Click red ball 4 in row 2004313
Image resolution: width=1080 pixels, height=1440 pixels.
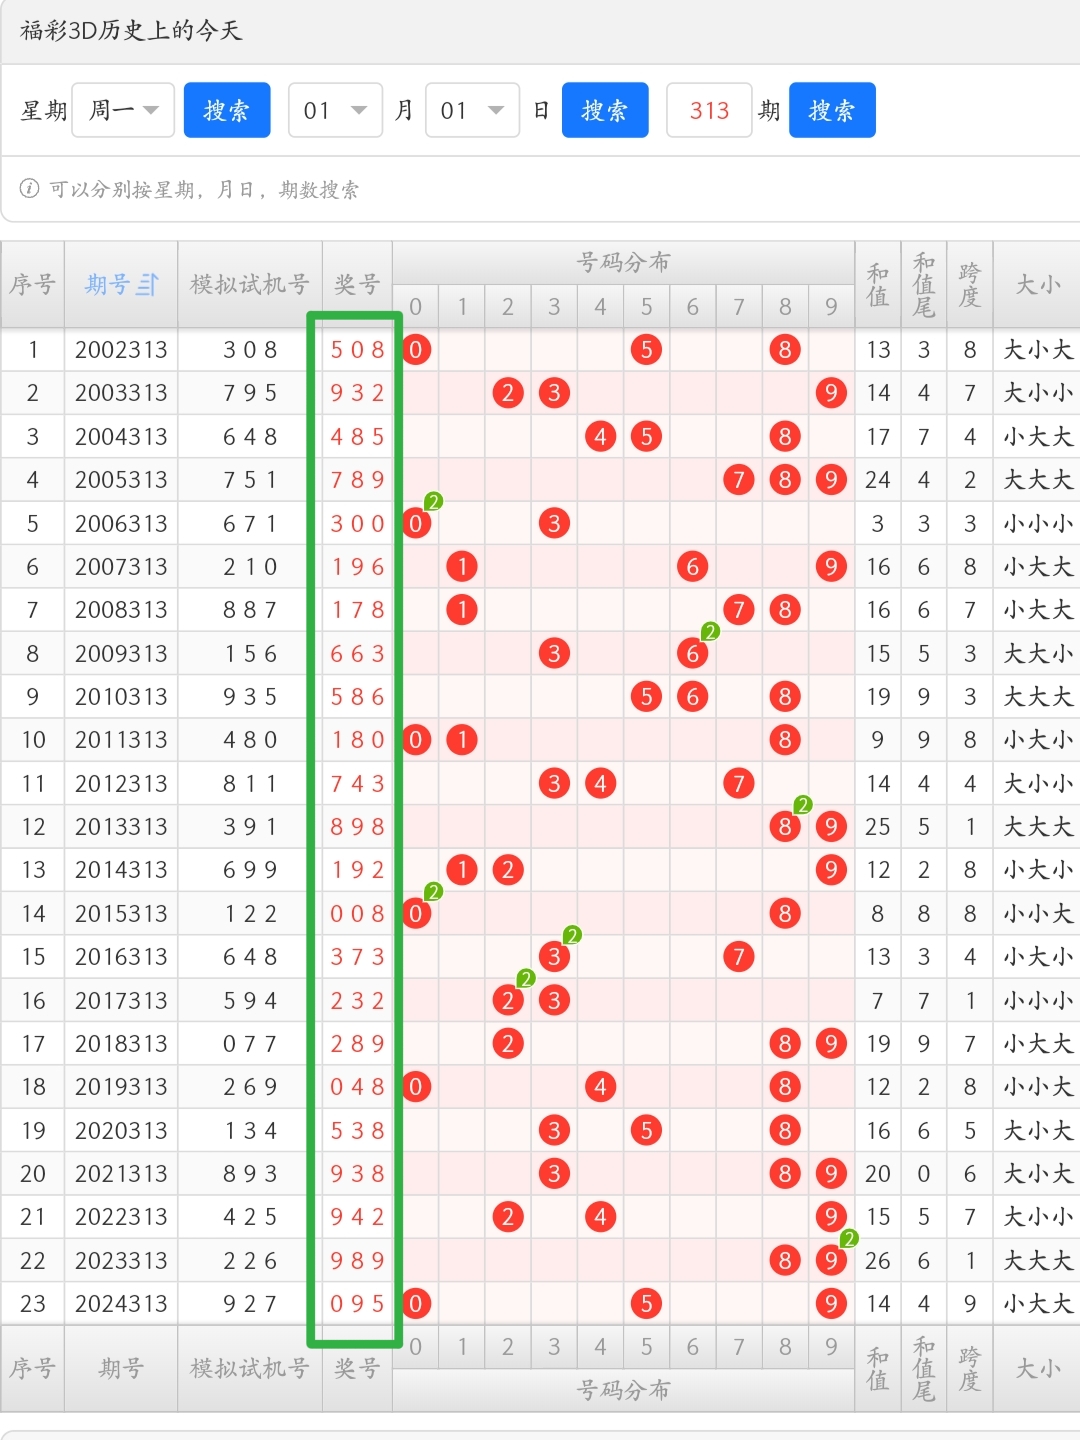pos(600,437)
